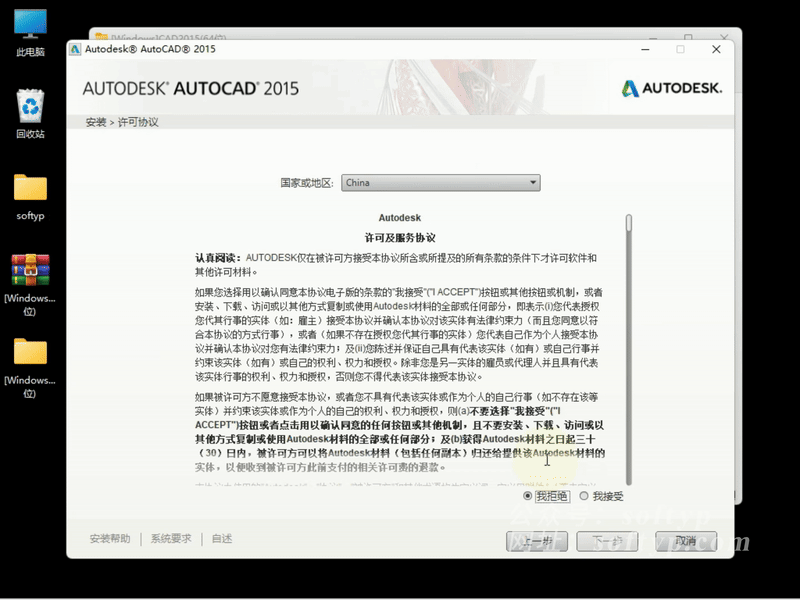
Task: Select the bottom [Windows... folder on the desktop
Action: [x=30, y=367]
